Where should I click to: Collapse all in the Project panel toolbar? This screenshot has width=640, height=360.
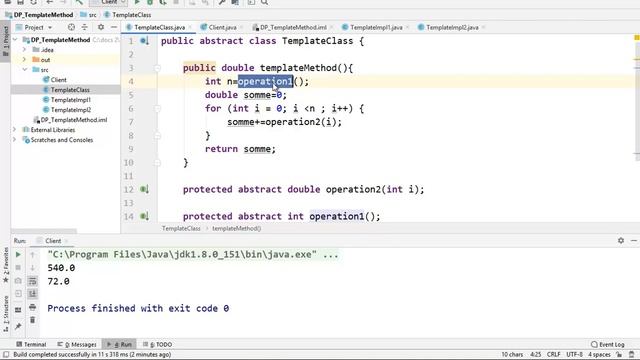(x=84, y=27)
